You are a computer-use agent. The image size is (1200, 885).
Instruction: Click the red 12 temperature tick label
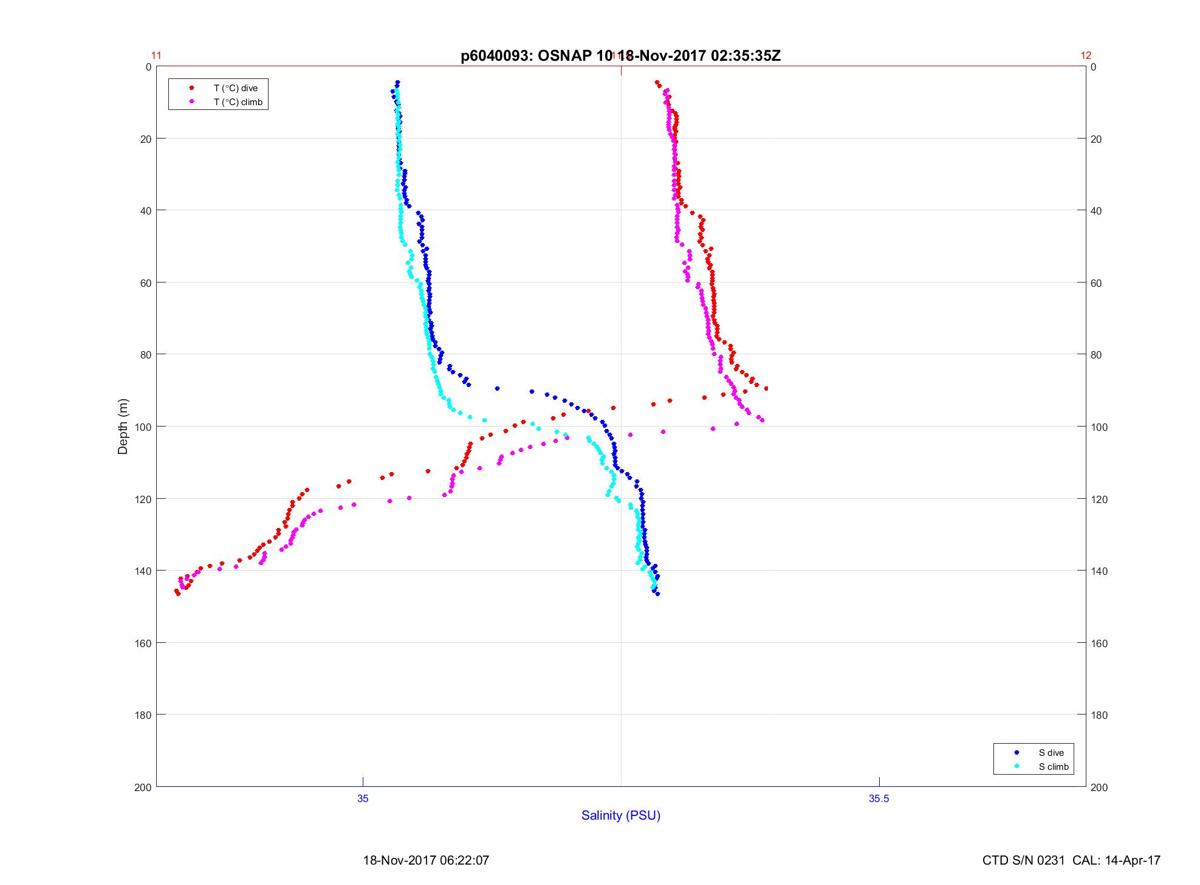(x=1086, y=56)
